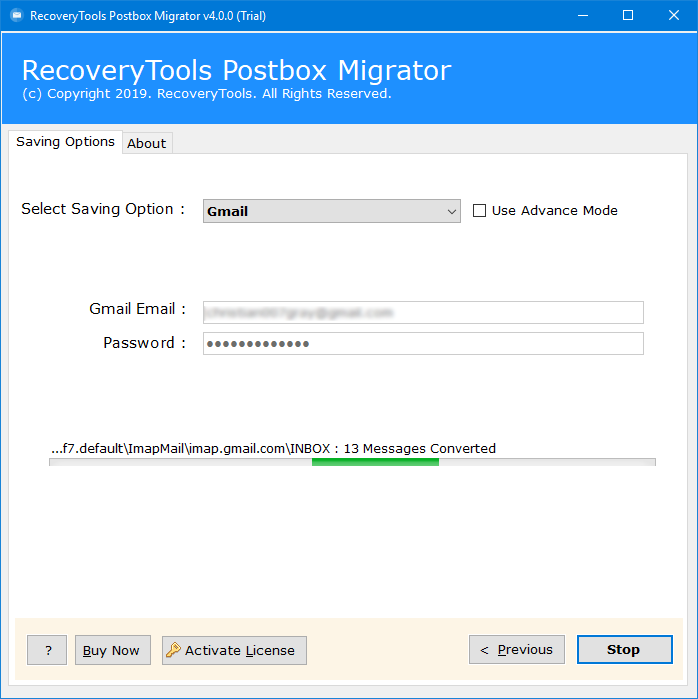The height and width of the screenshot is (699, 698).
Task: Click the conversion progress bar
Action: coord(352,462)
